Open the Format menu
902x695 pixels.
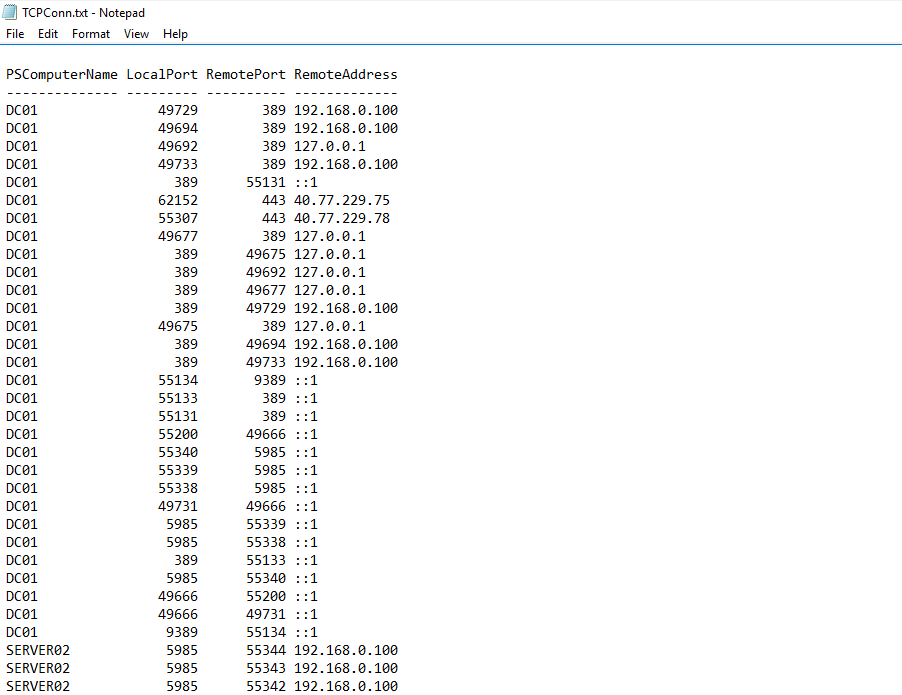[91, 34]
